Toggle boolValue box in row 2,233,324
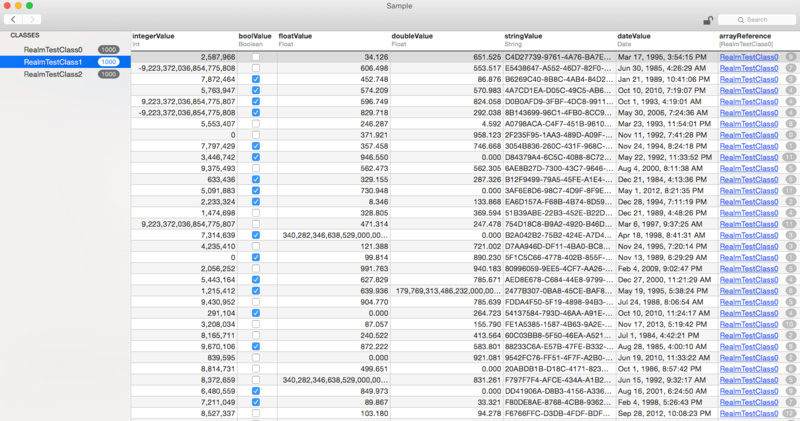800x421 pixels. coord(256,202)
